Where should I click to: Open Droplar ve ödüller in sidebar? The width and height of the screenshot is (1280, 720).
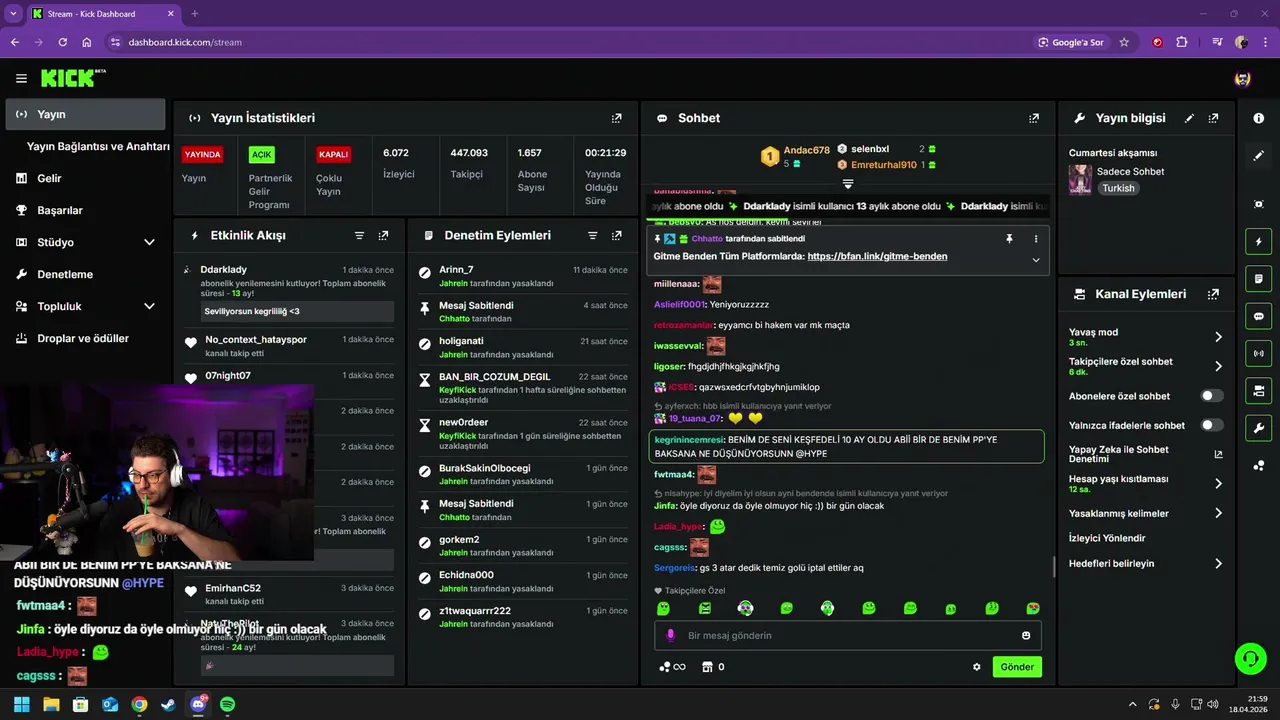[85, 338]
